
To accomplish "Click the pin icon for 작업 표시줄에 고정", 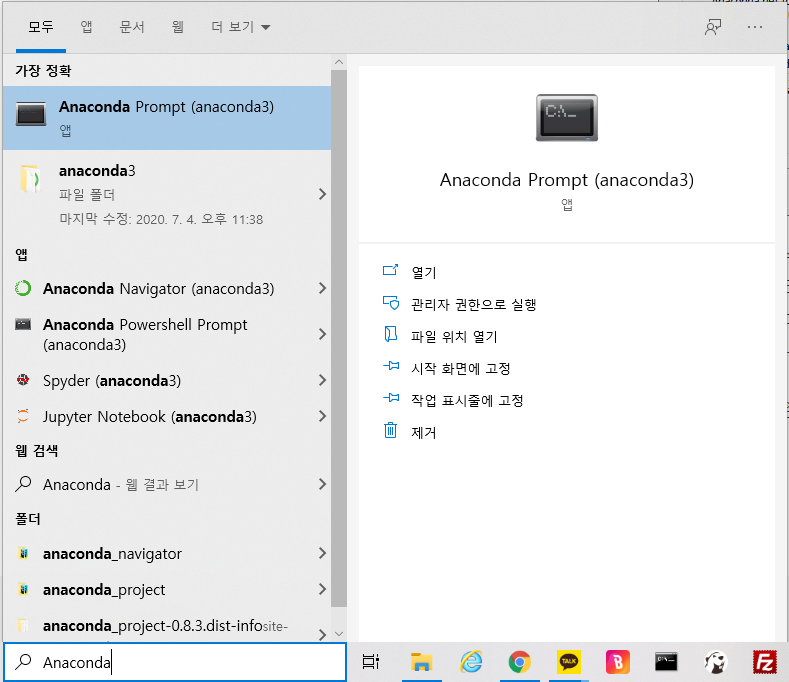I will point(391,399).
